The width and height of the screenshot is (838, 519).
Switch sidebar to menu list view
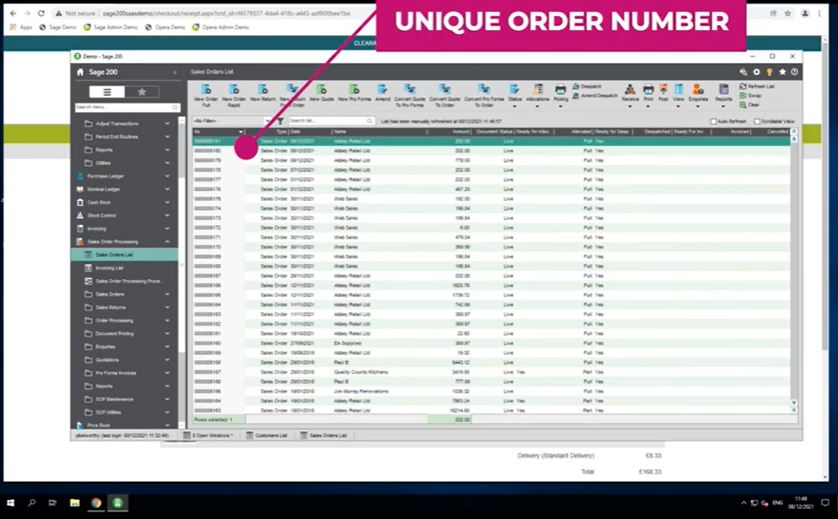click(x=107, y=92)
